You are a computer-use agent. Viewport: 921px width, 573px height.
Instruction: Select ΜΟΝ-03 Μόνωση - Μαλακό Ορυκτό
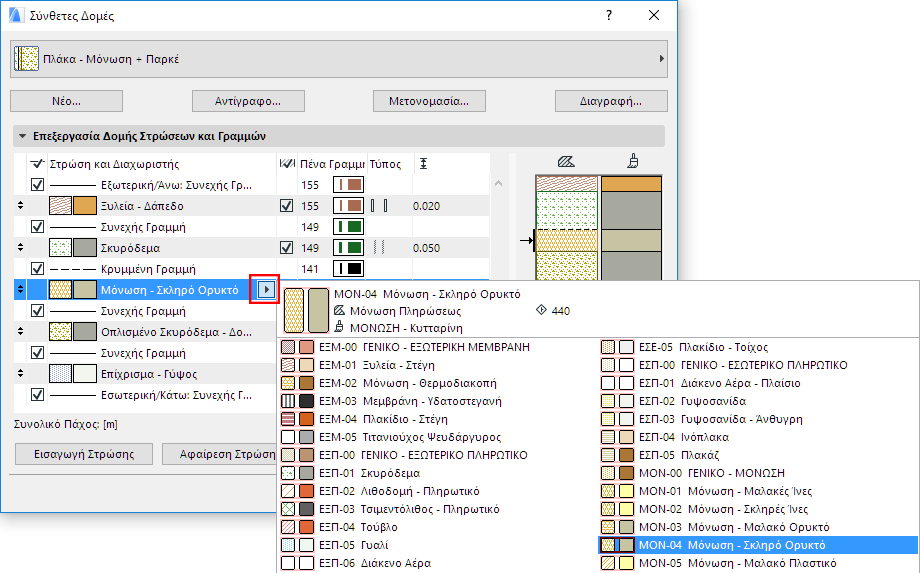click(758, 527)
